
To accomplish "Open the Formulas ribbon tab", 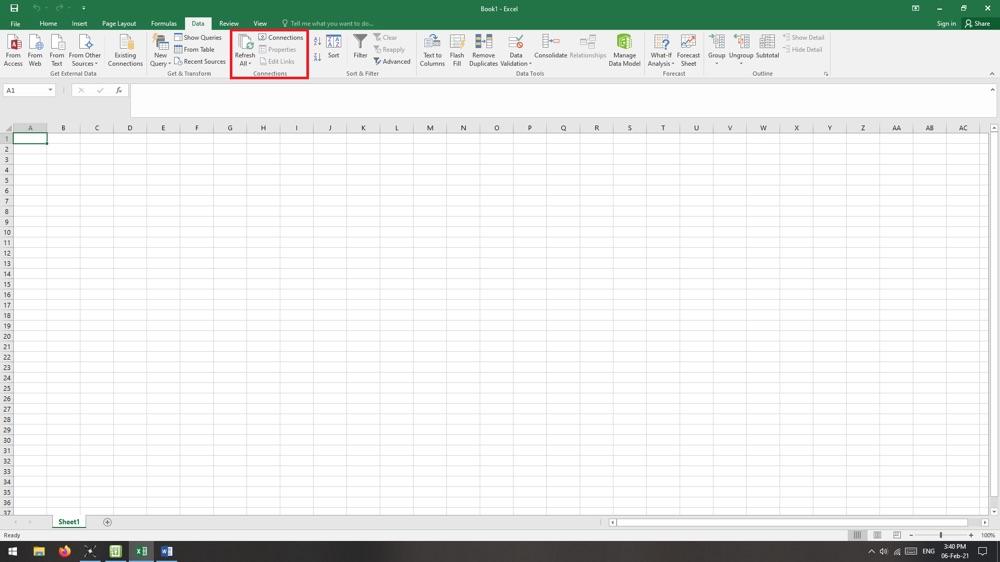I will coord(163,23).
